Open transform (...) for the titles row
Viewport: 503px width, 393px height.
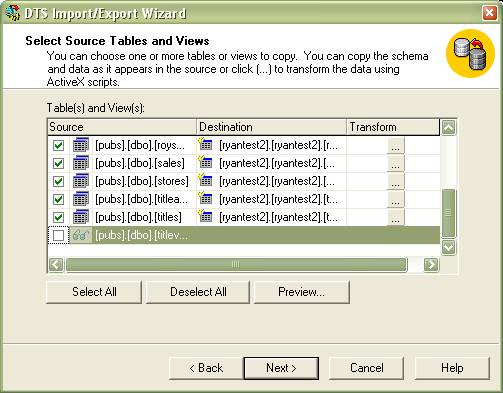[396, 218]
